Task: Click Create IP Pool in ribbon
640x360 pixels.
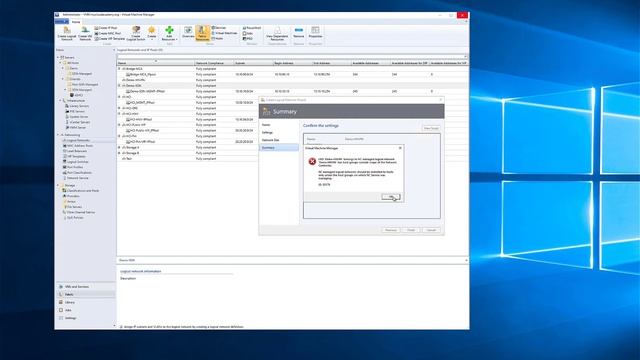Action: [106, 28]
